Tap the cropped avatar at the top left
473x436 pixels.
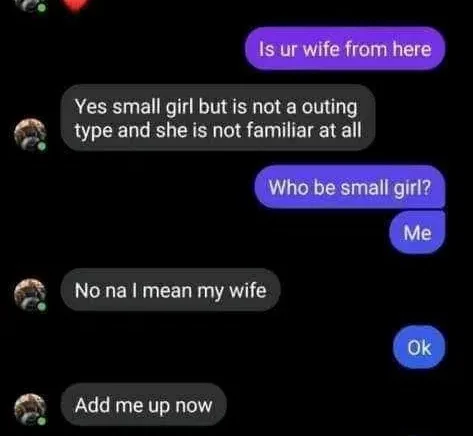(33, 5)
